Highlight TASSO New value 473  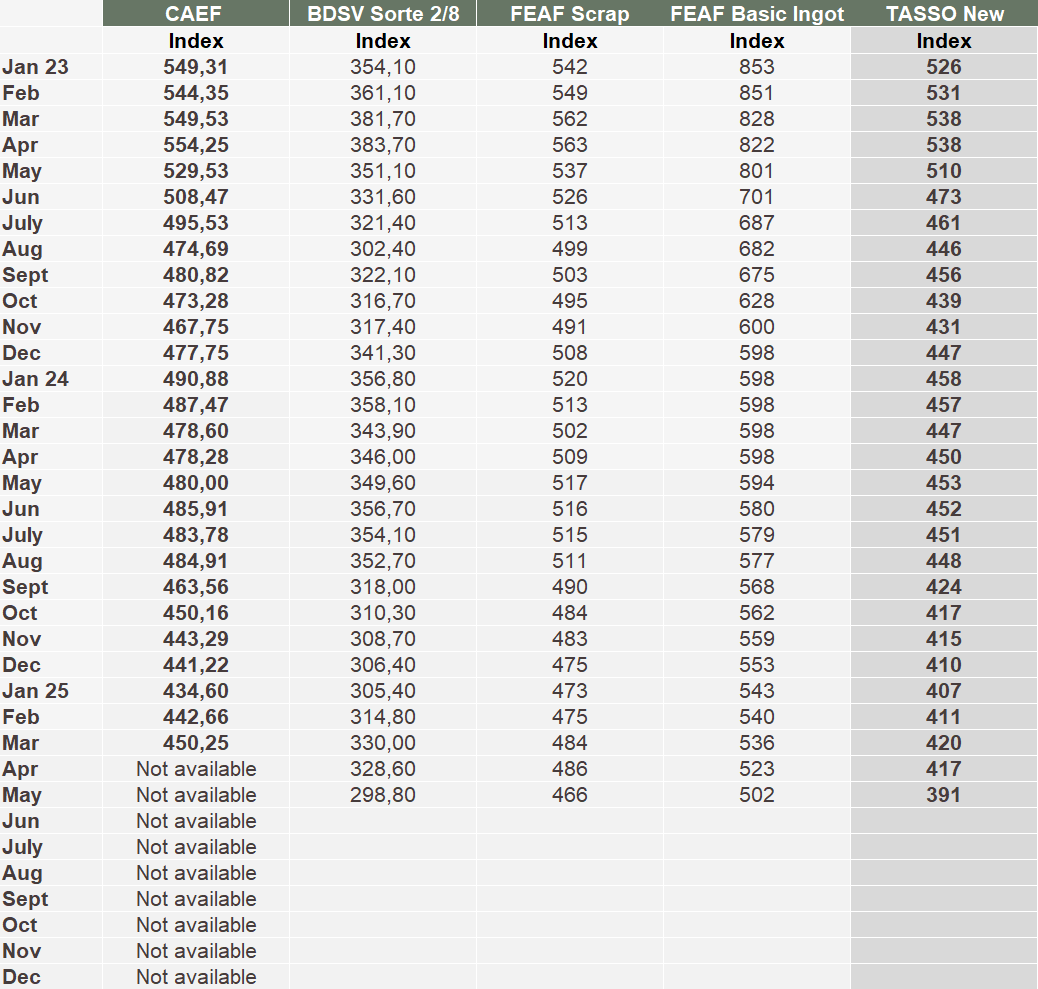(944, 197)
